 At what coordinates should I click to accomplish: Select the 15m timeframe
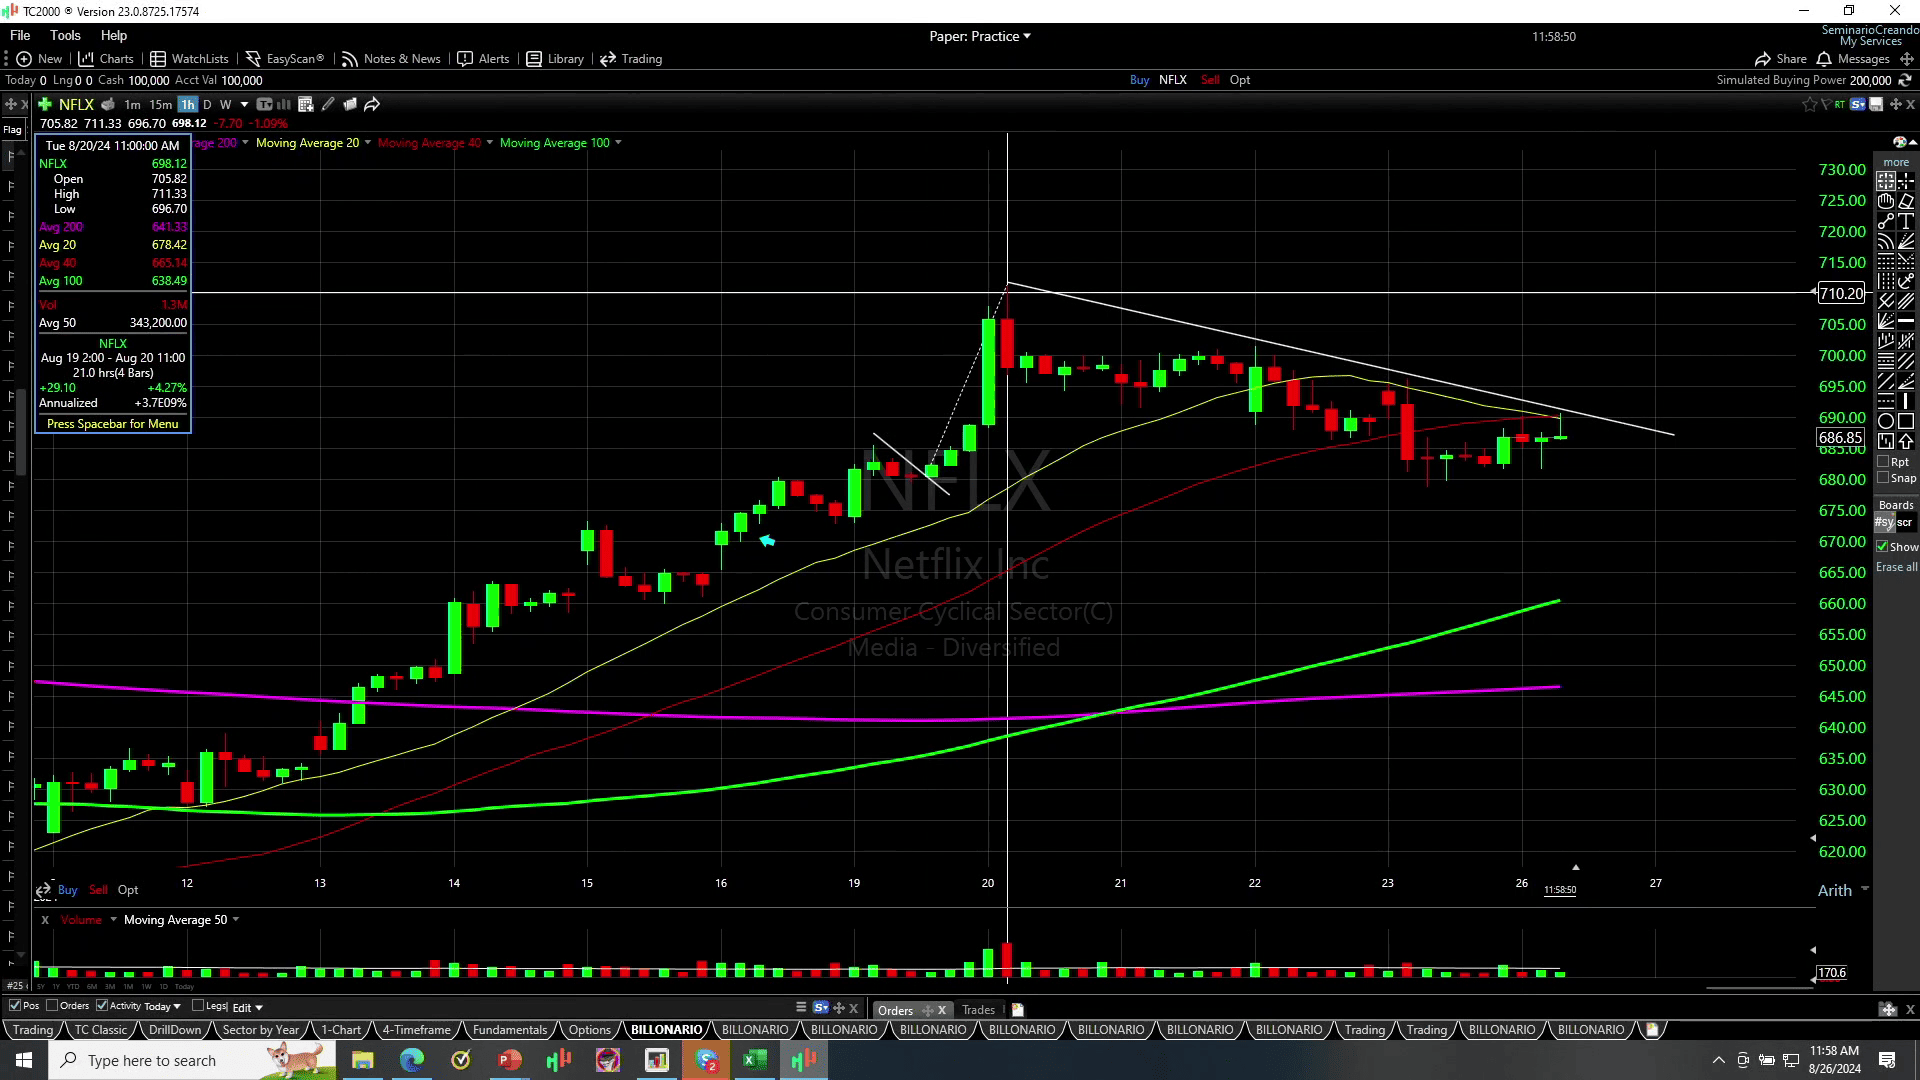pyautogui.click(x=160, y=104)
